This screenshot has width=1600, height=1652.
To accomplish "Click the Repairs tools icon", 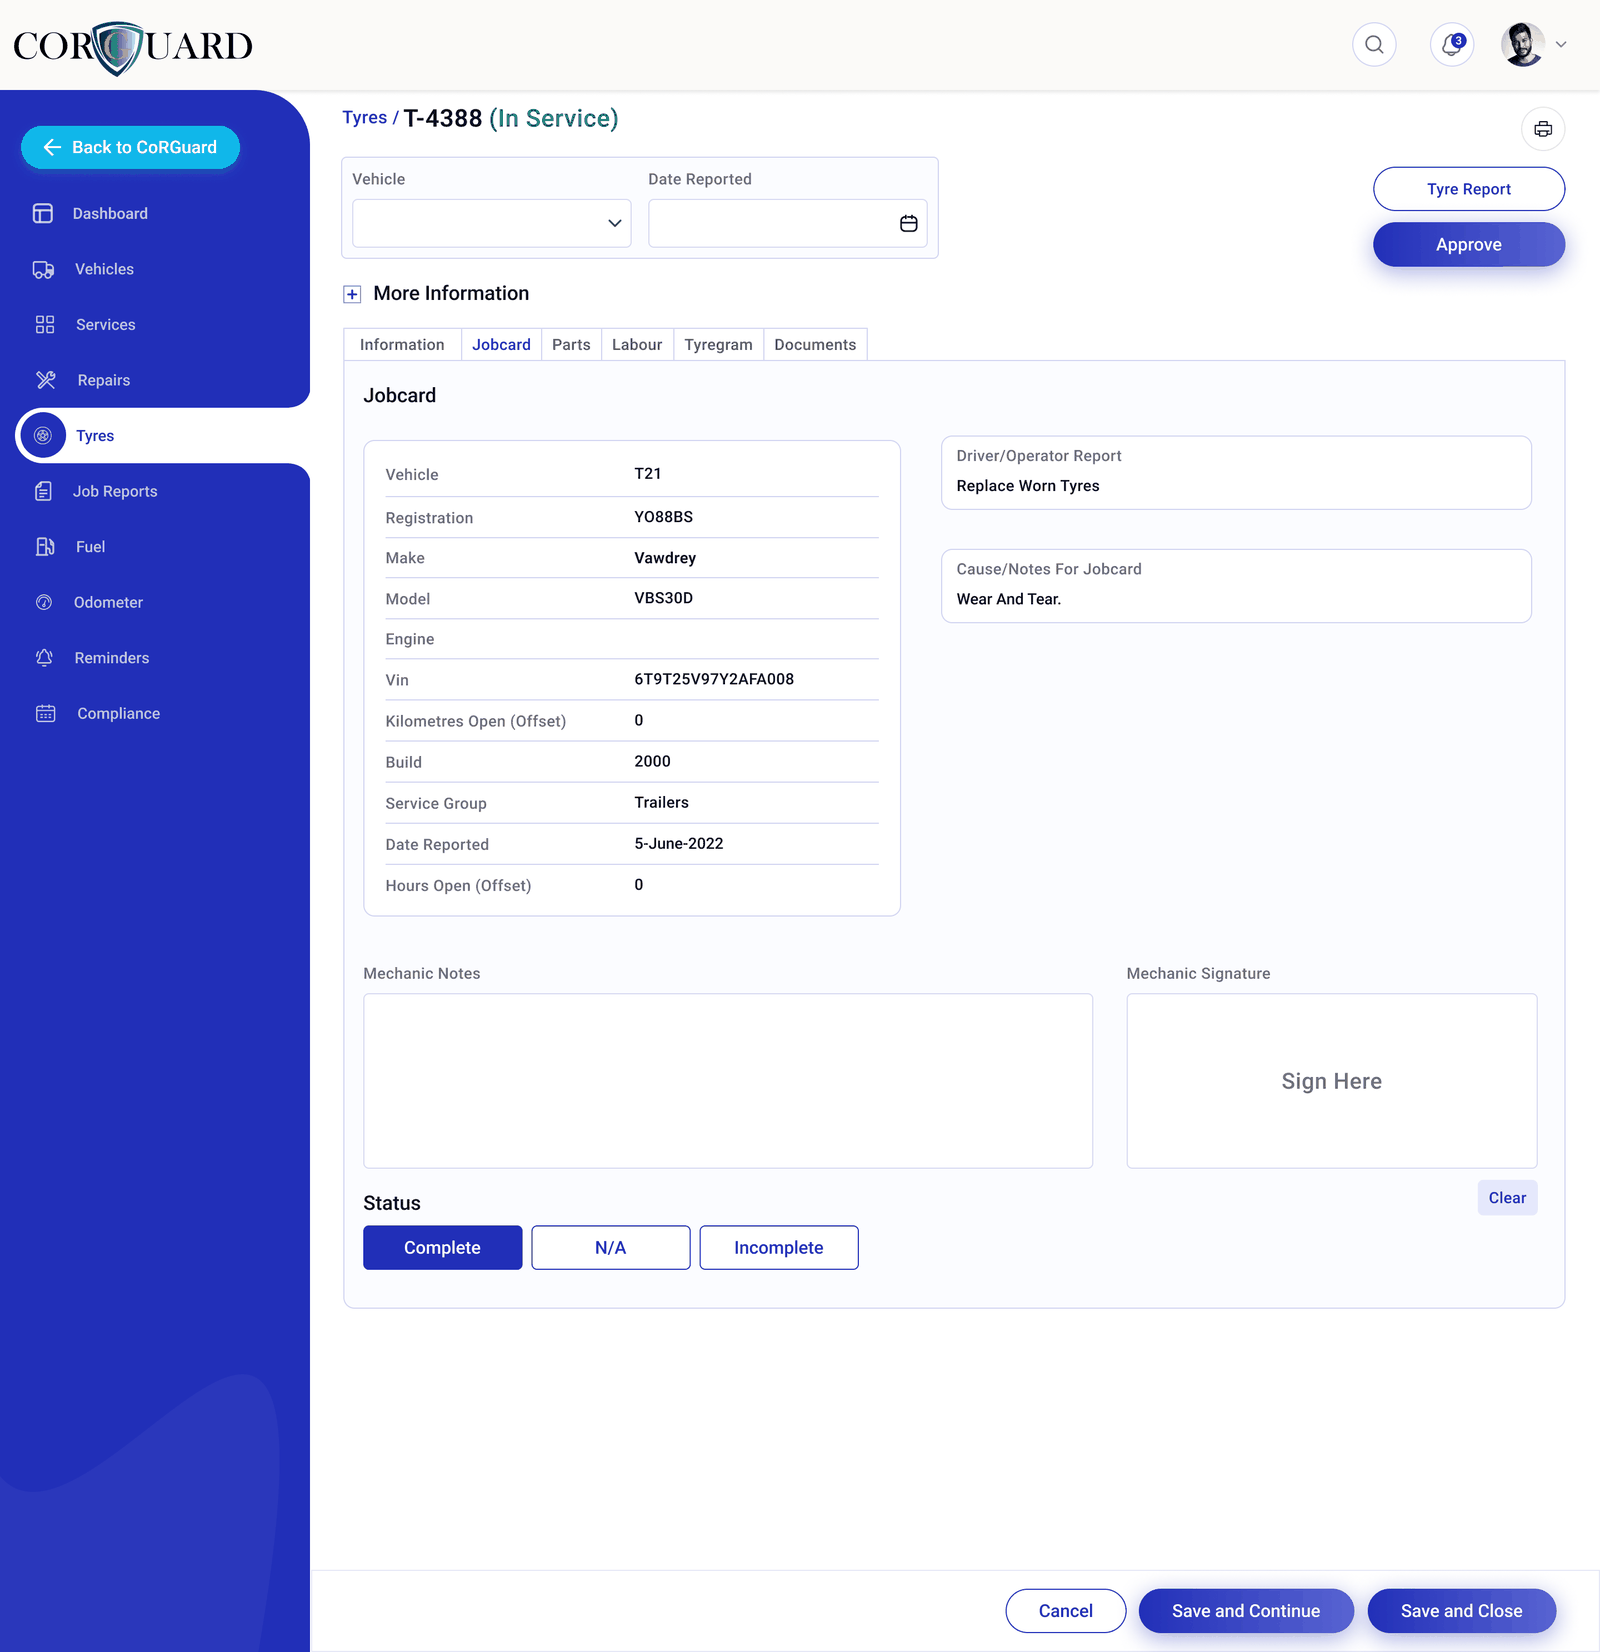I will pyautogui.click(x=46, y=380).
